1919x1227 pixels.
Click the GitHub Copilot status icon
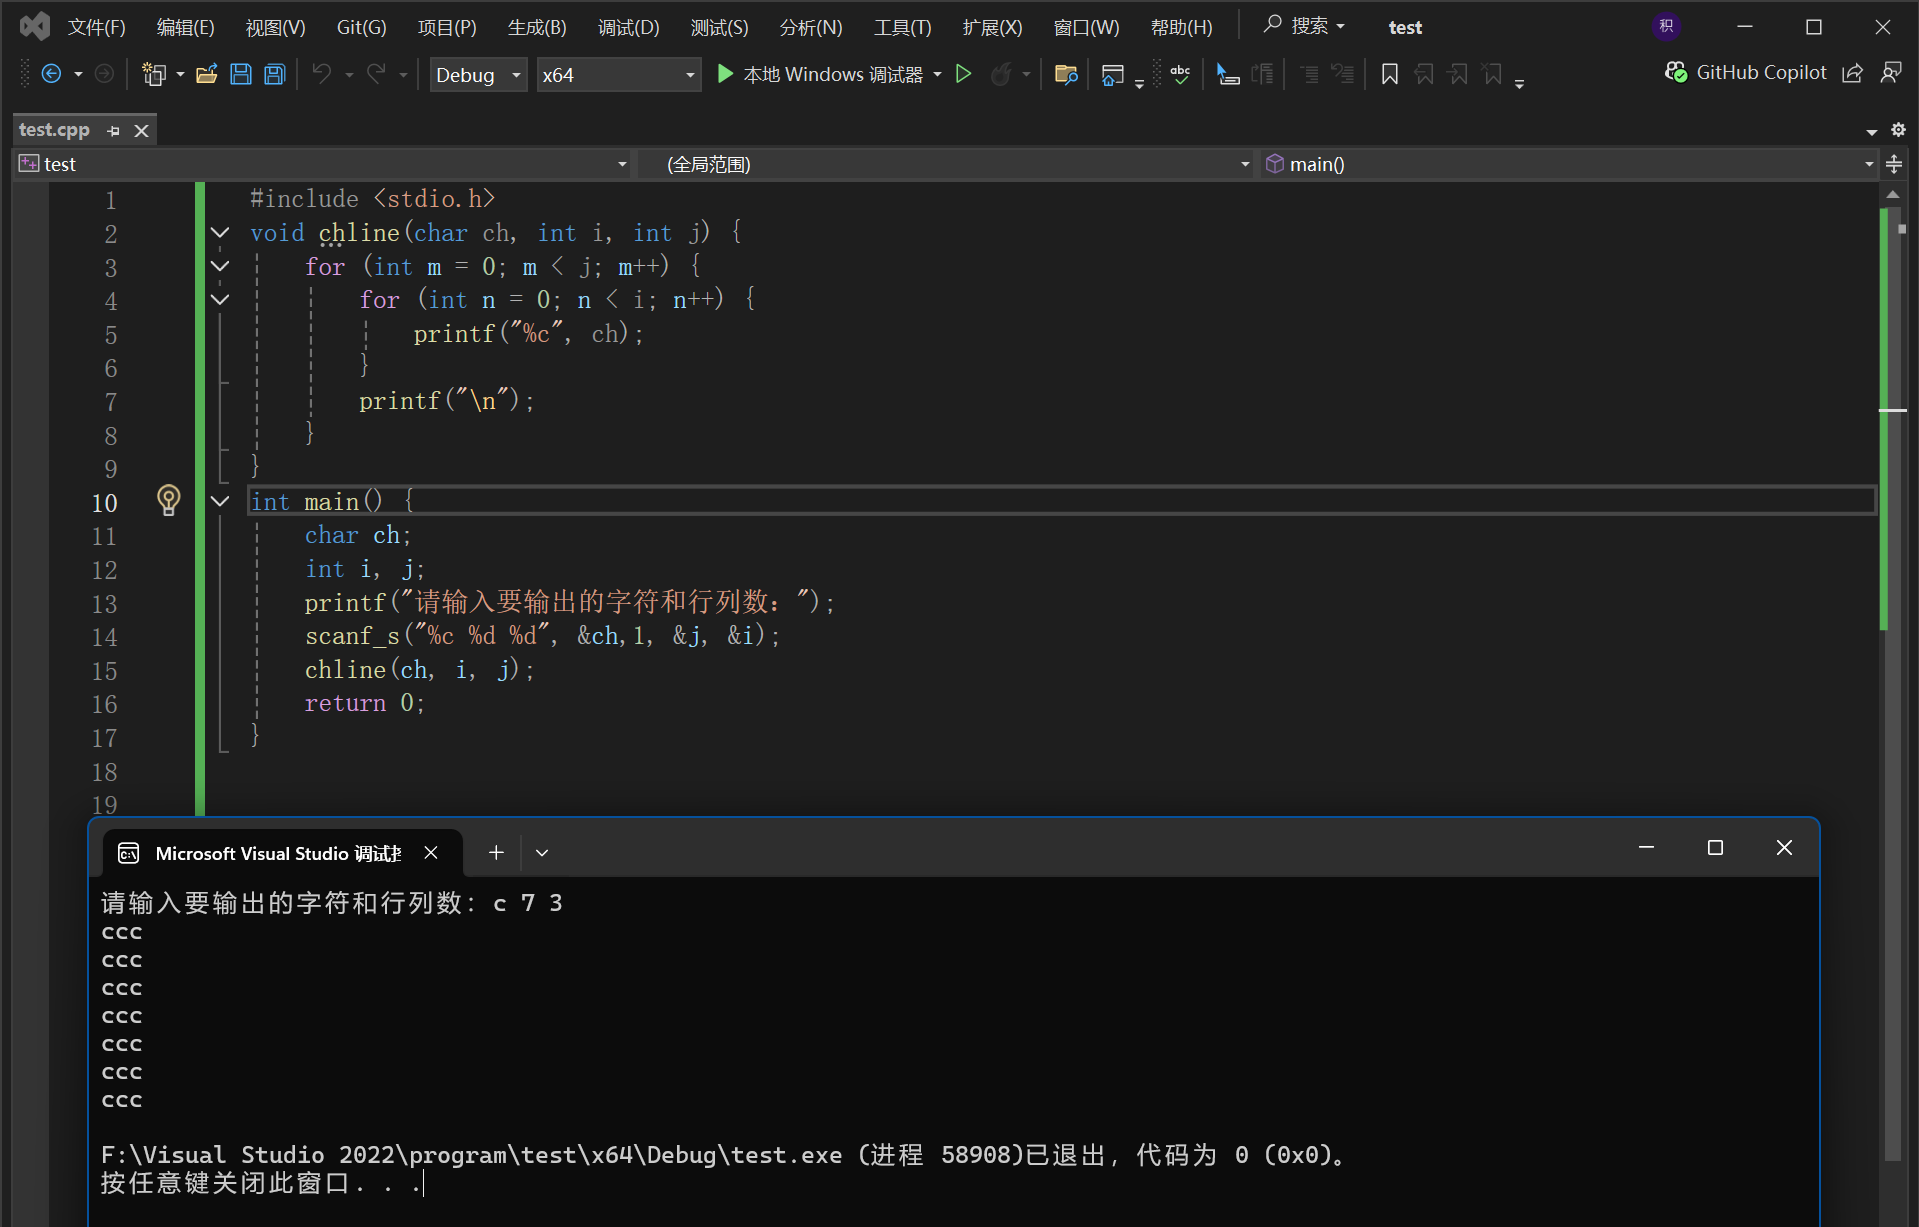[x=1675, y=73]
